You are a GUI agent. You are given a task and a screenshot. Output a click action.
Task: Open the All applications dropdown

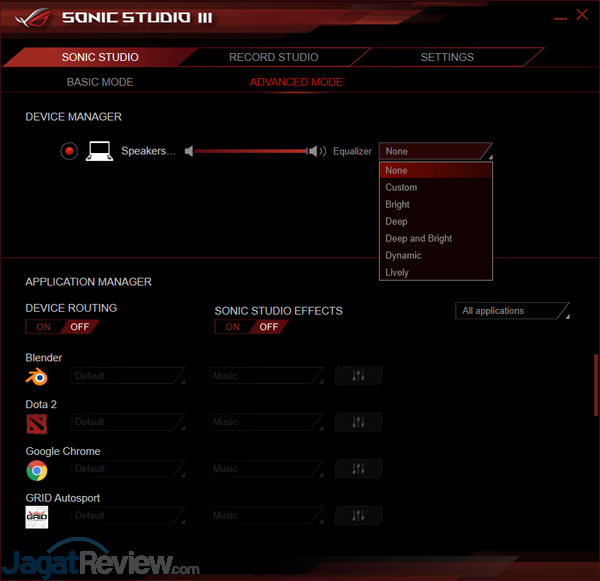pyautogui.click(x=512, y=311)
